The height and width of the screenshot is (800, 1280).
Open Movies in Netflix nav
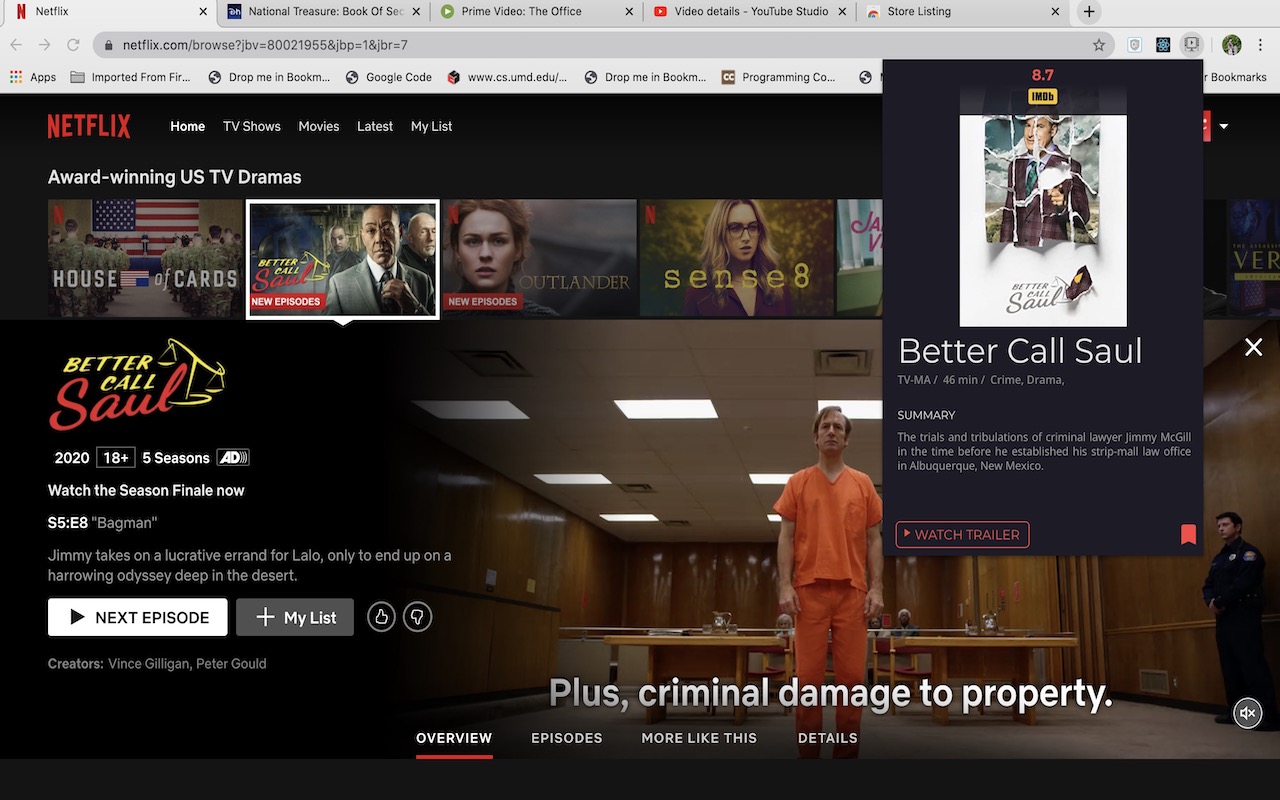point(319,126)
